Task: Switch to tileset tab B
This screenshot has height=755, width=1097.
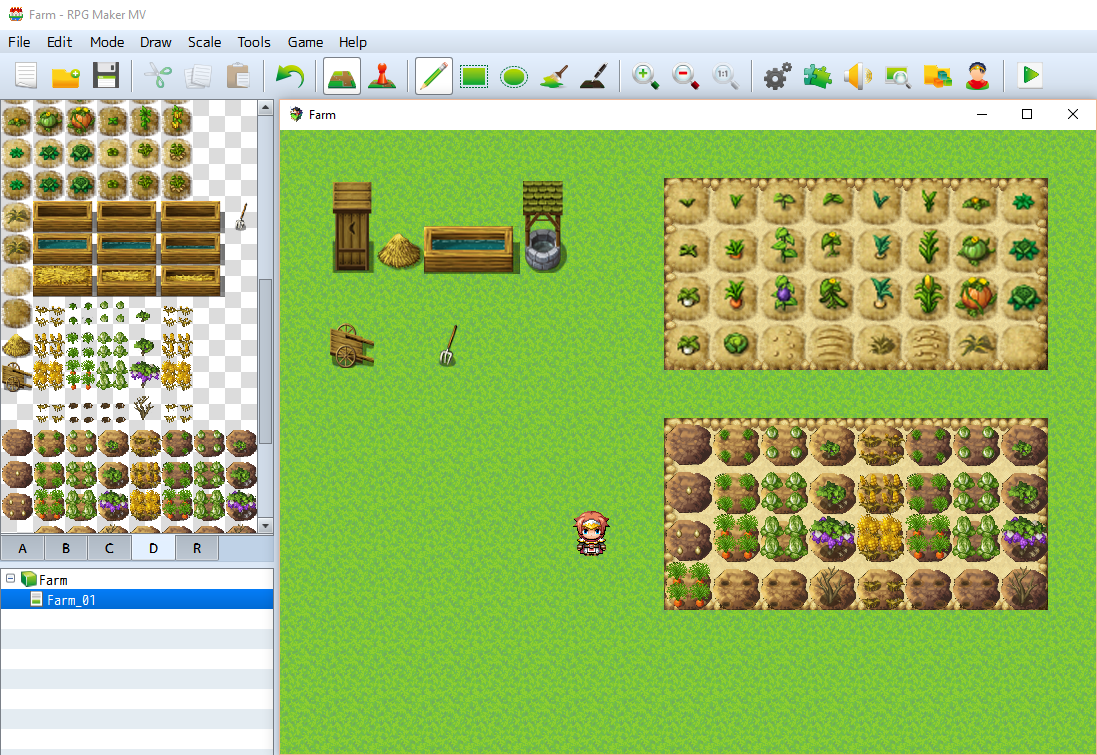Action: pos(66,548)
